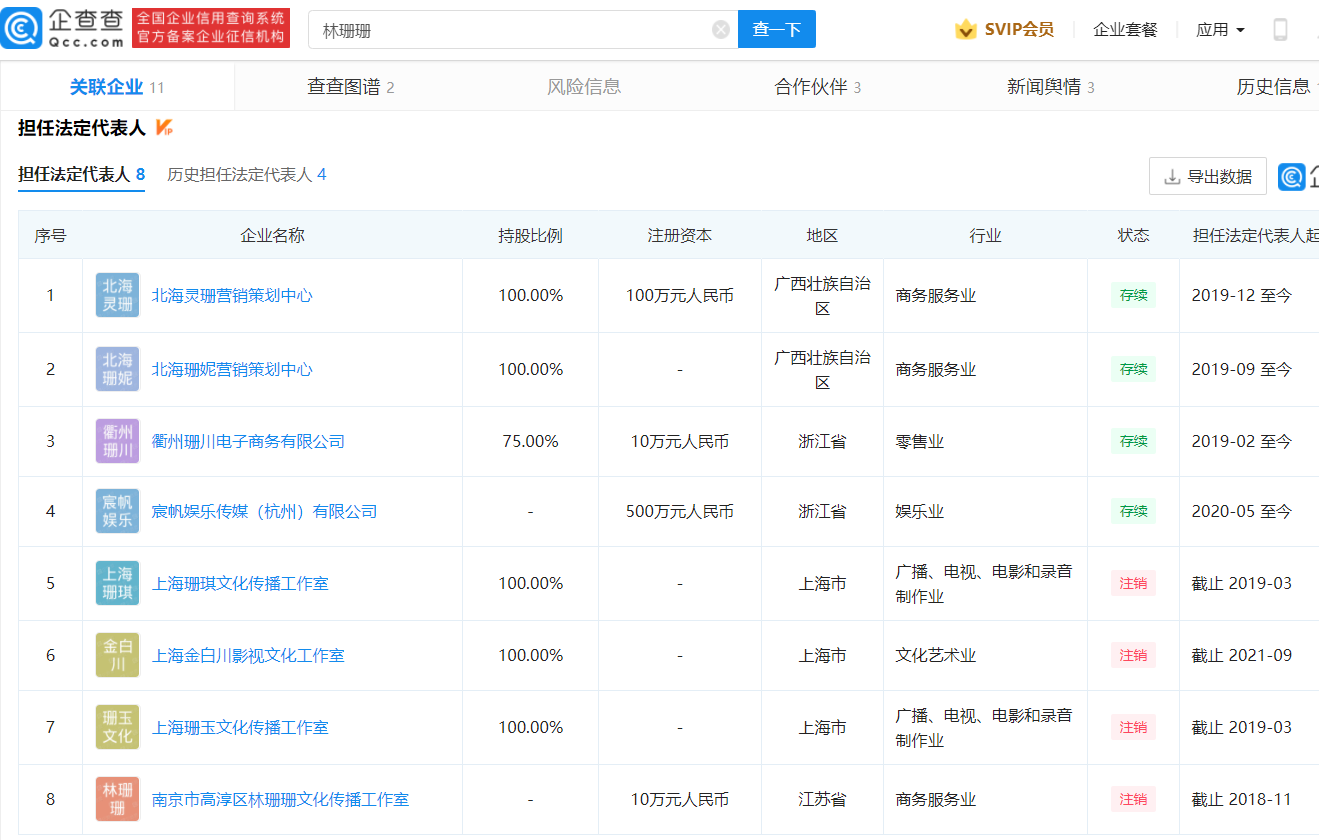
Task: Click the 北海珊妮 company logo thumbnail
Action: (118, 369)
